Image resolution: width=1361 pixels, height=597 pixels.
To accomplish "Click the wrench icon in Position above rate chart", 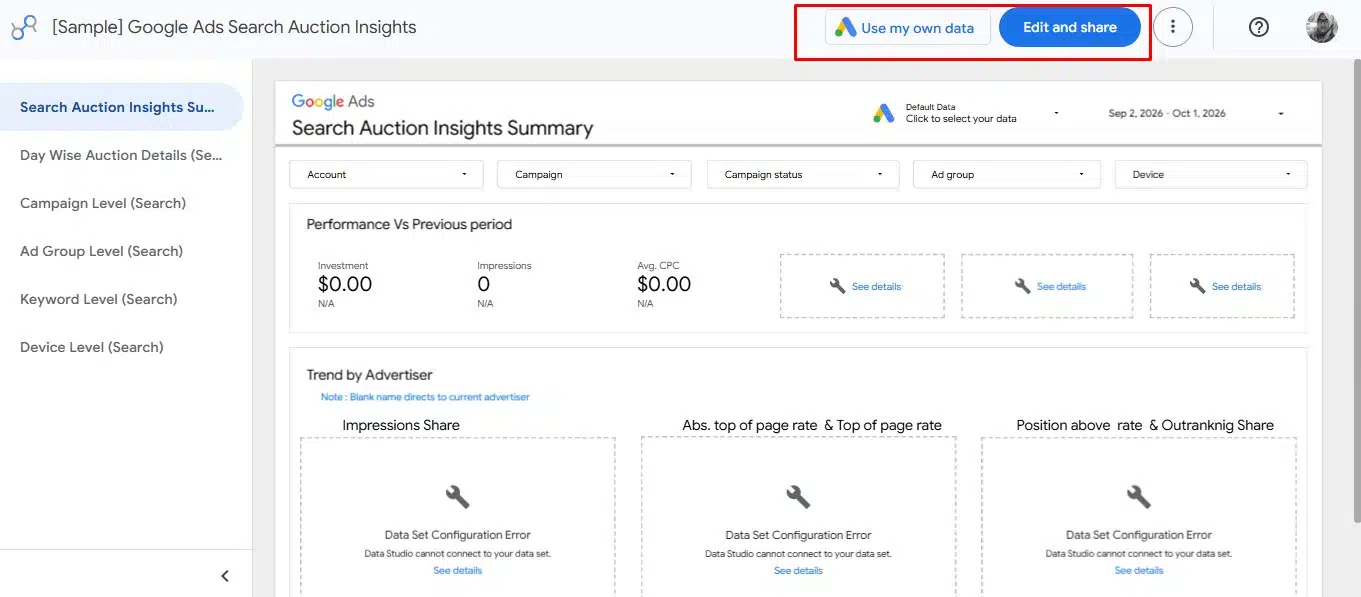I will [x=1138, y=497].
